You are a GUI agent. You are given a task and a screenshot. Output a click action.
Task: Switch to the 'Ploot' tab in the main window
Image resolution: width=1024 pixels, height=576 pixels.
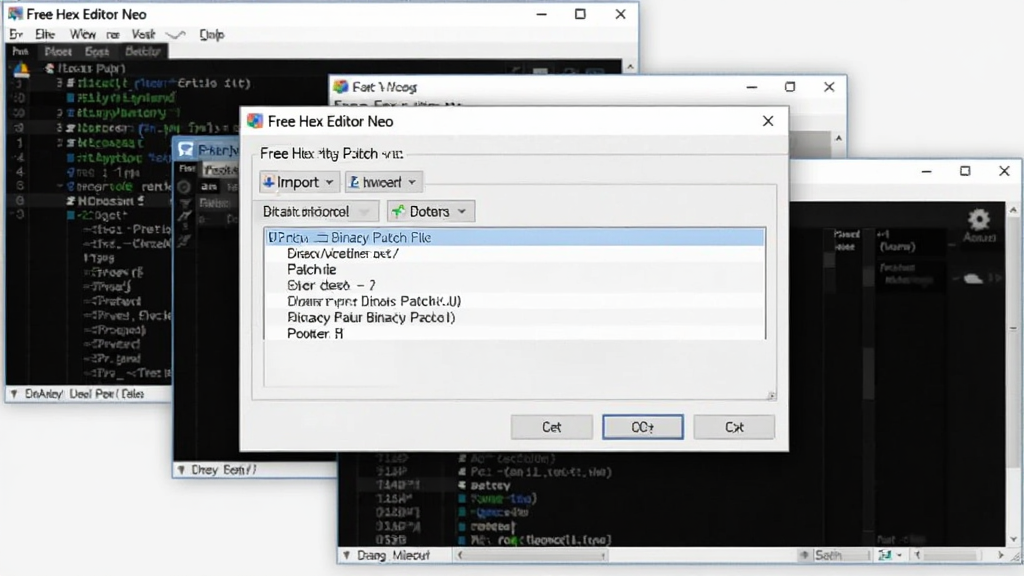coord(58,52)
